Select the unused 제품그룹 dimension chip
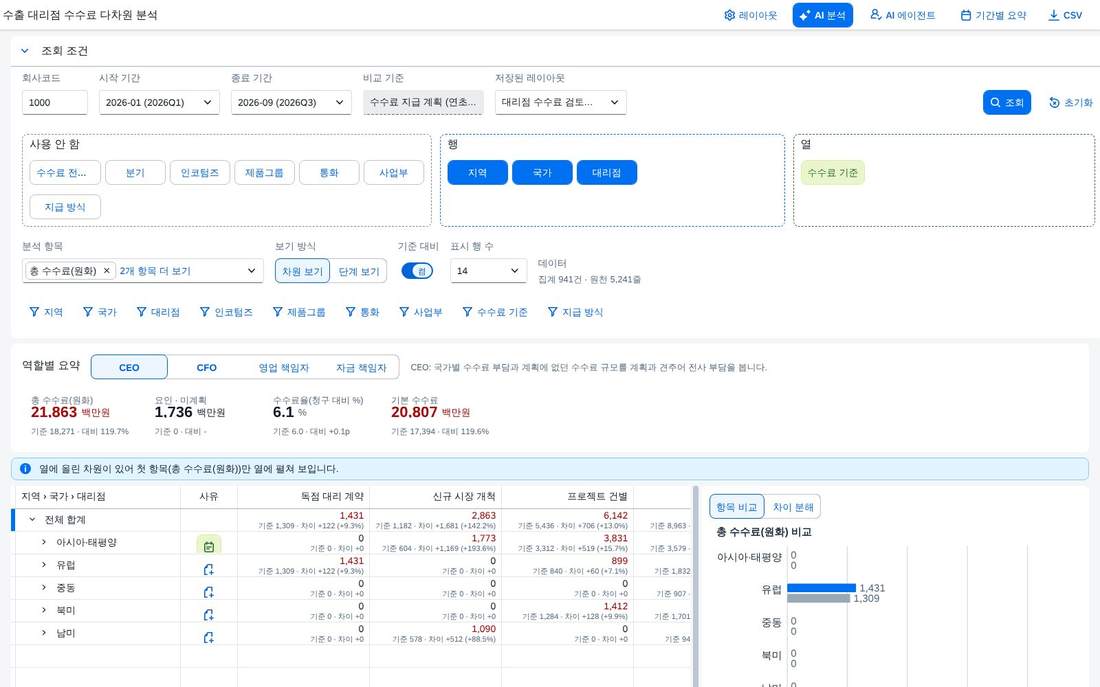This screenshot has height=687, width=1100. (264, 173)
